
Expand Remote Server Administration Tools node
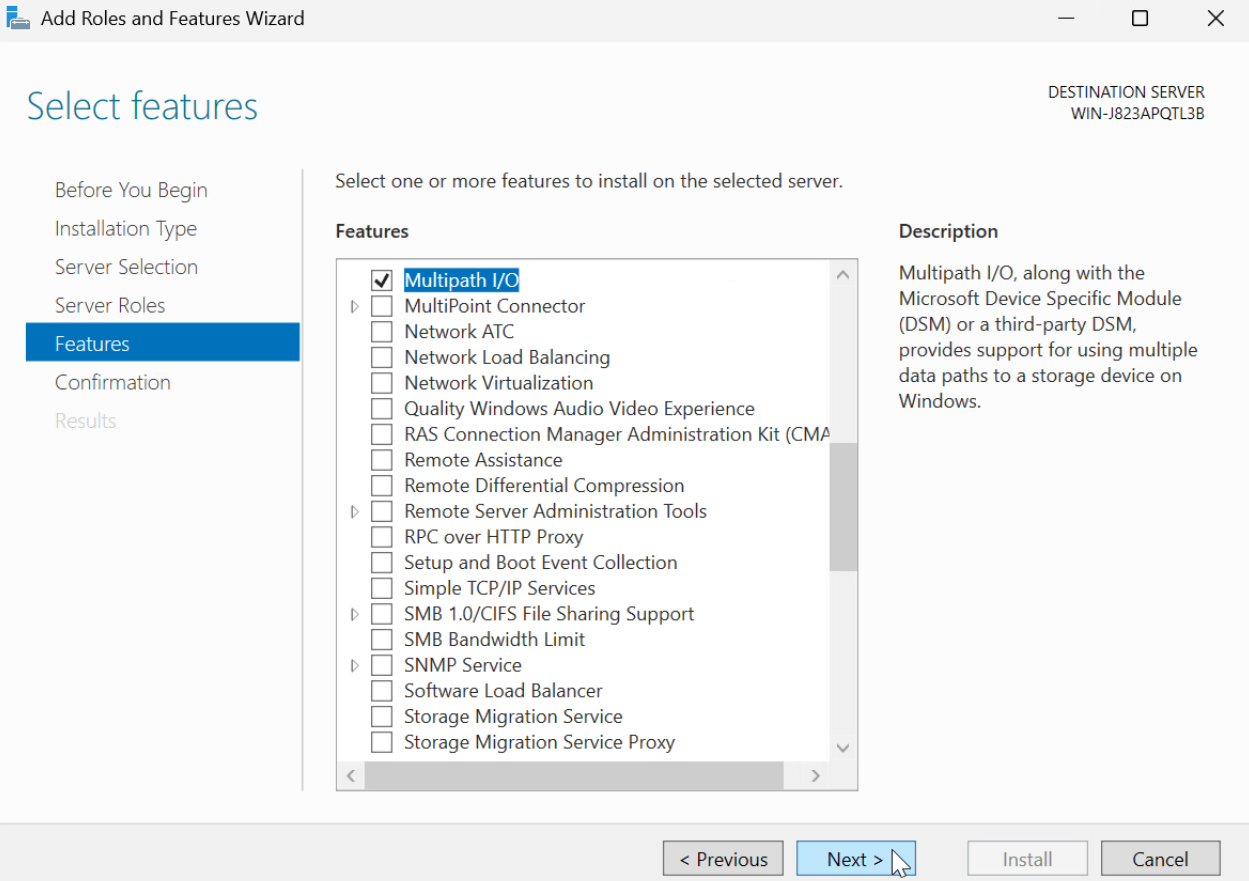355,512
